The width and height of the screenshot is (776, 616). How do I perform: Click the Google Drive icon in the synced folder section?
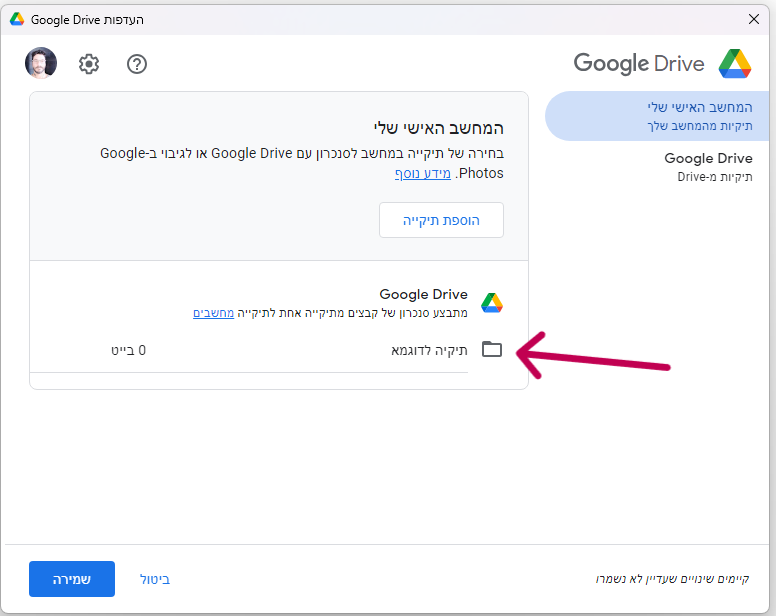(492, 303)
